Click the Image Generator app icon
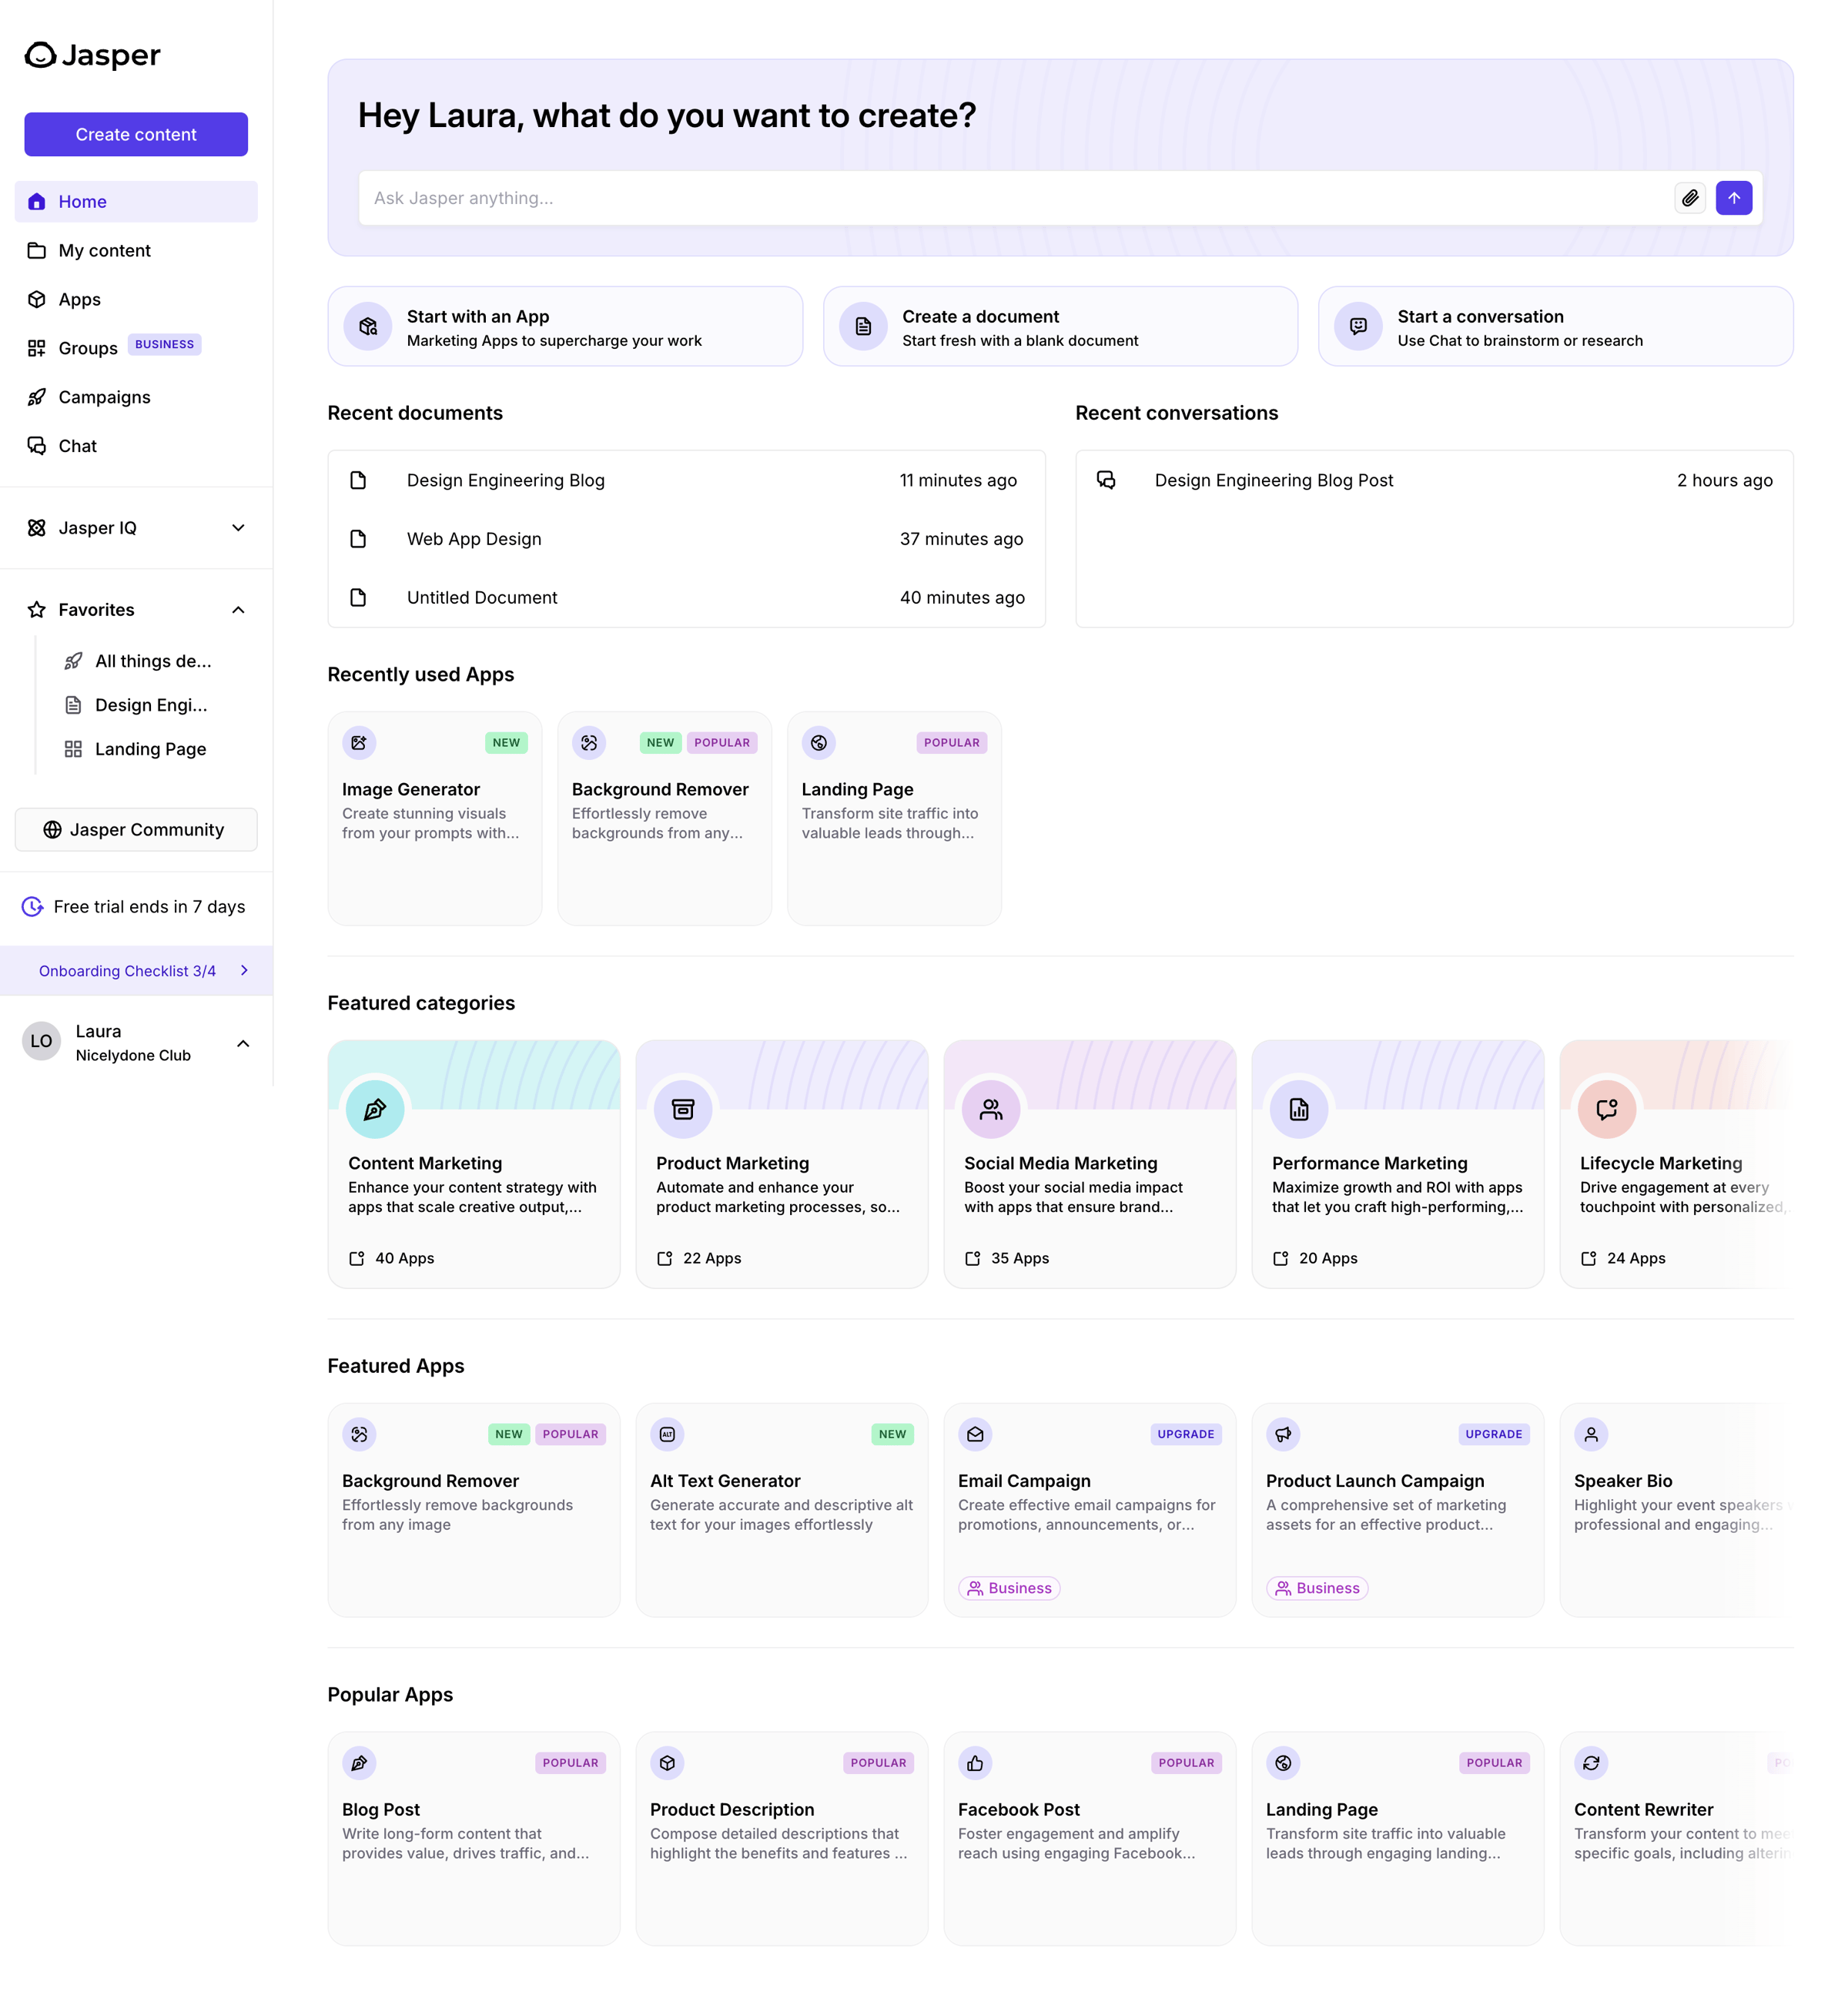The image size is (1848, 2005). click(359, 743)
